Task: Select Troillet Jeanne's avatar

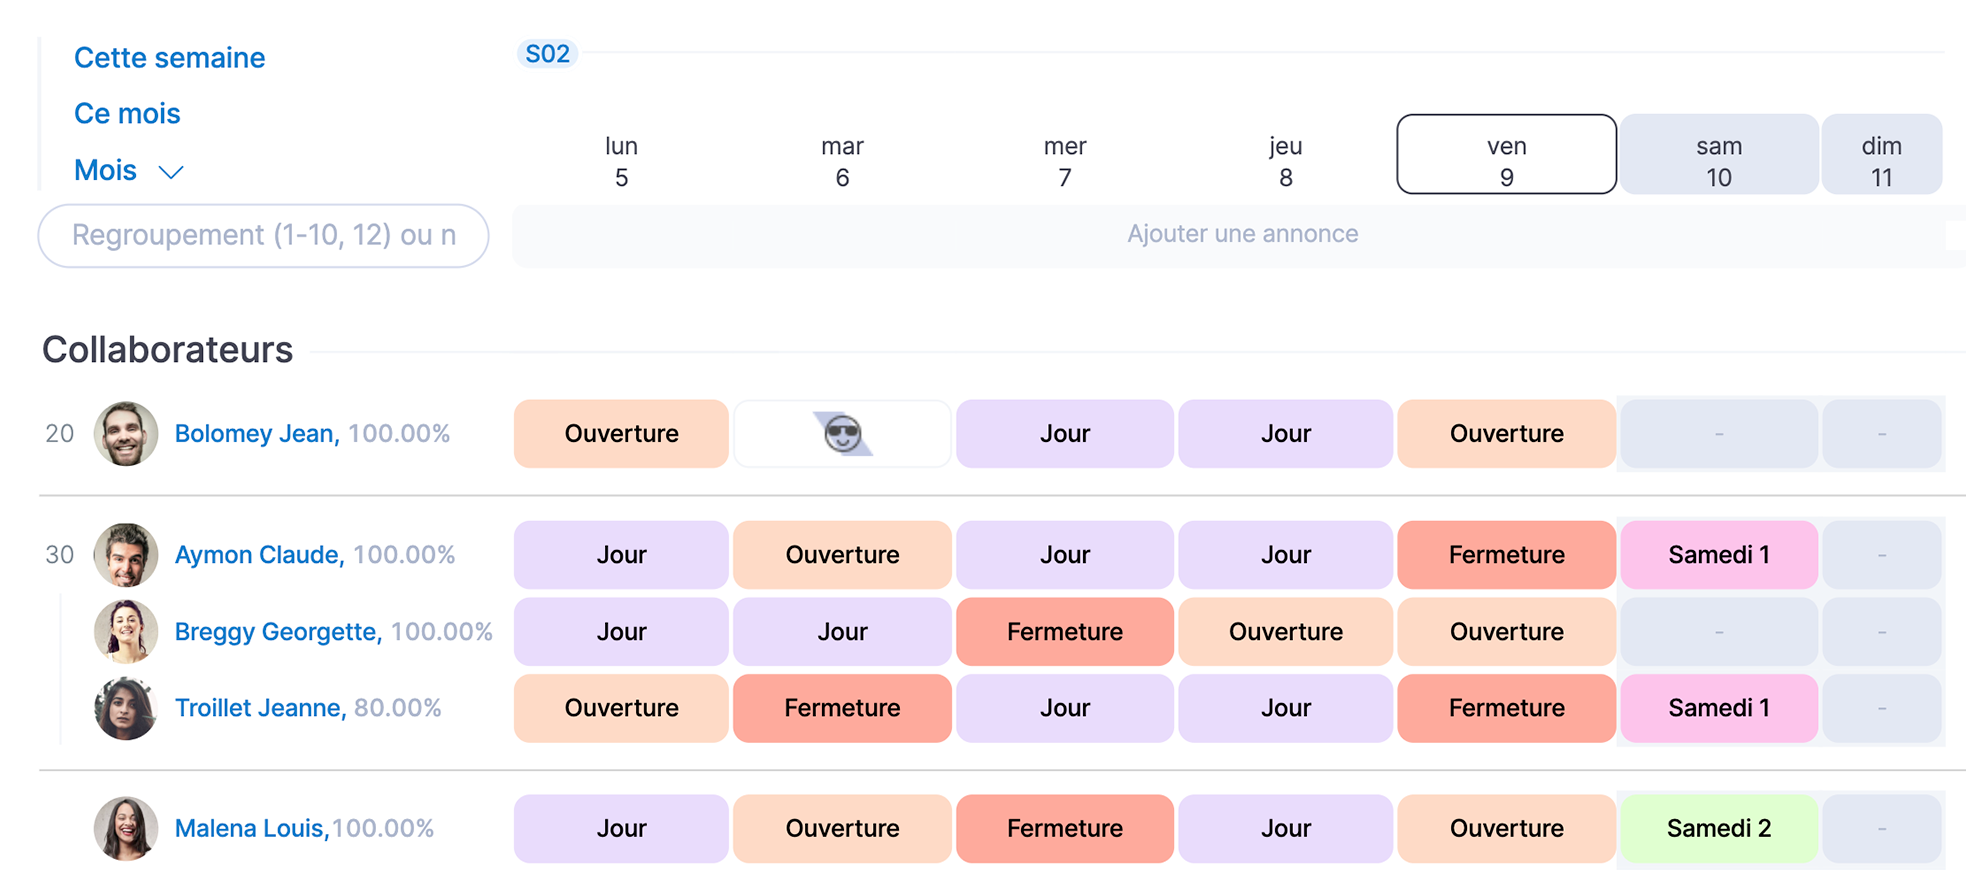Action: tap(126, 708)
